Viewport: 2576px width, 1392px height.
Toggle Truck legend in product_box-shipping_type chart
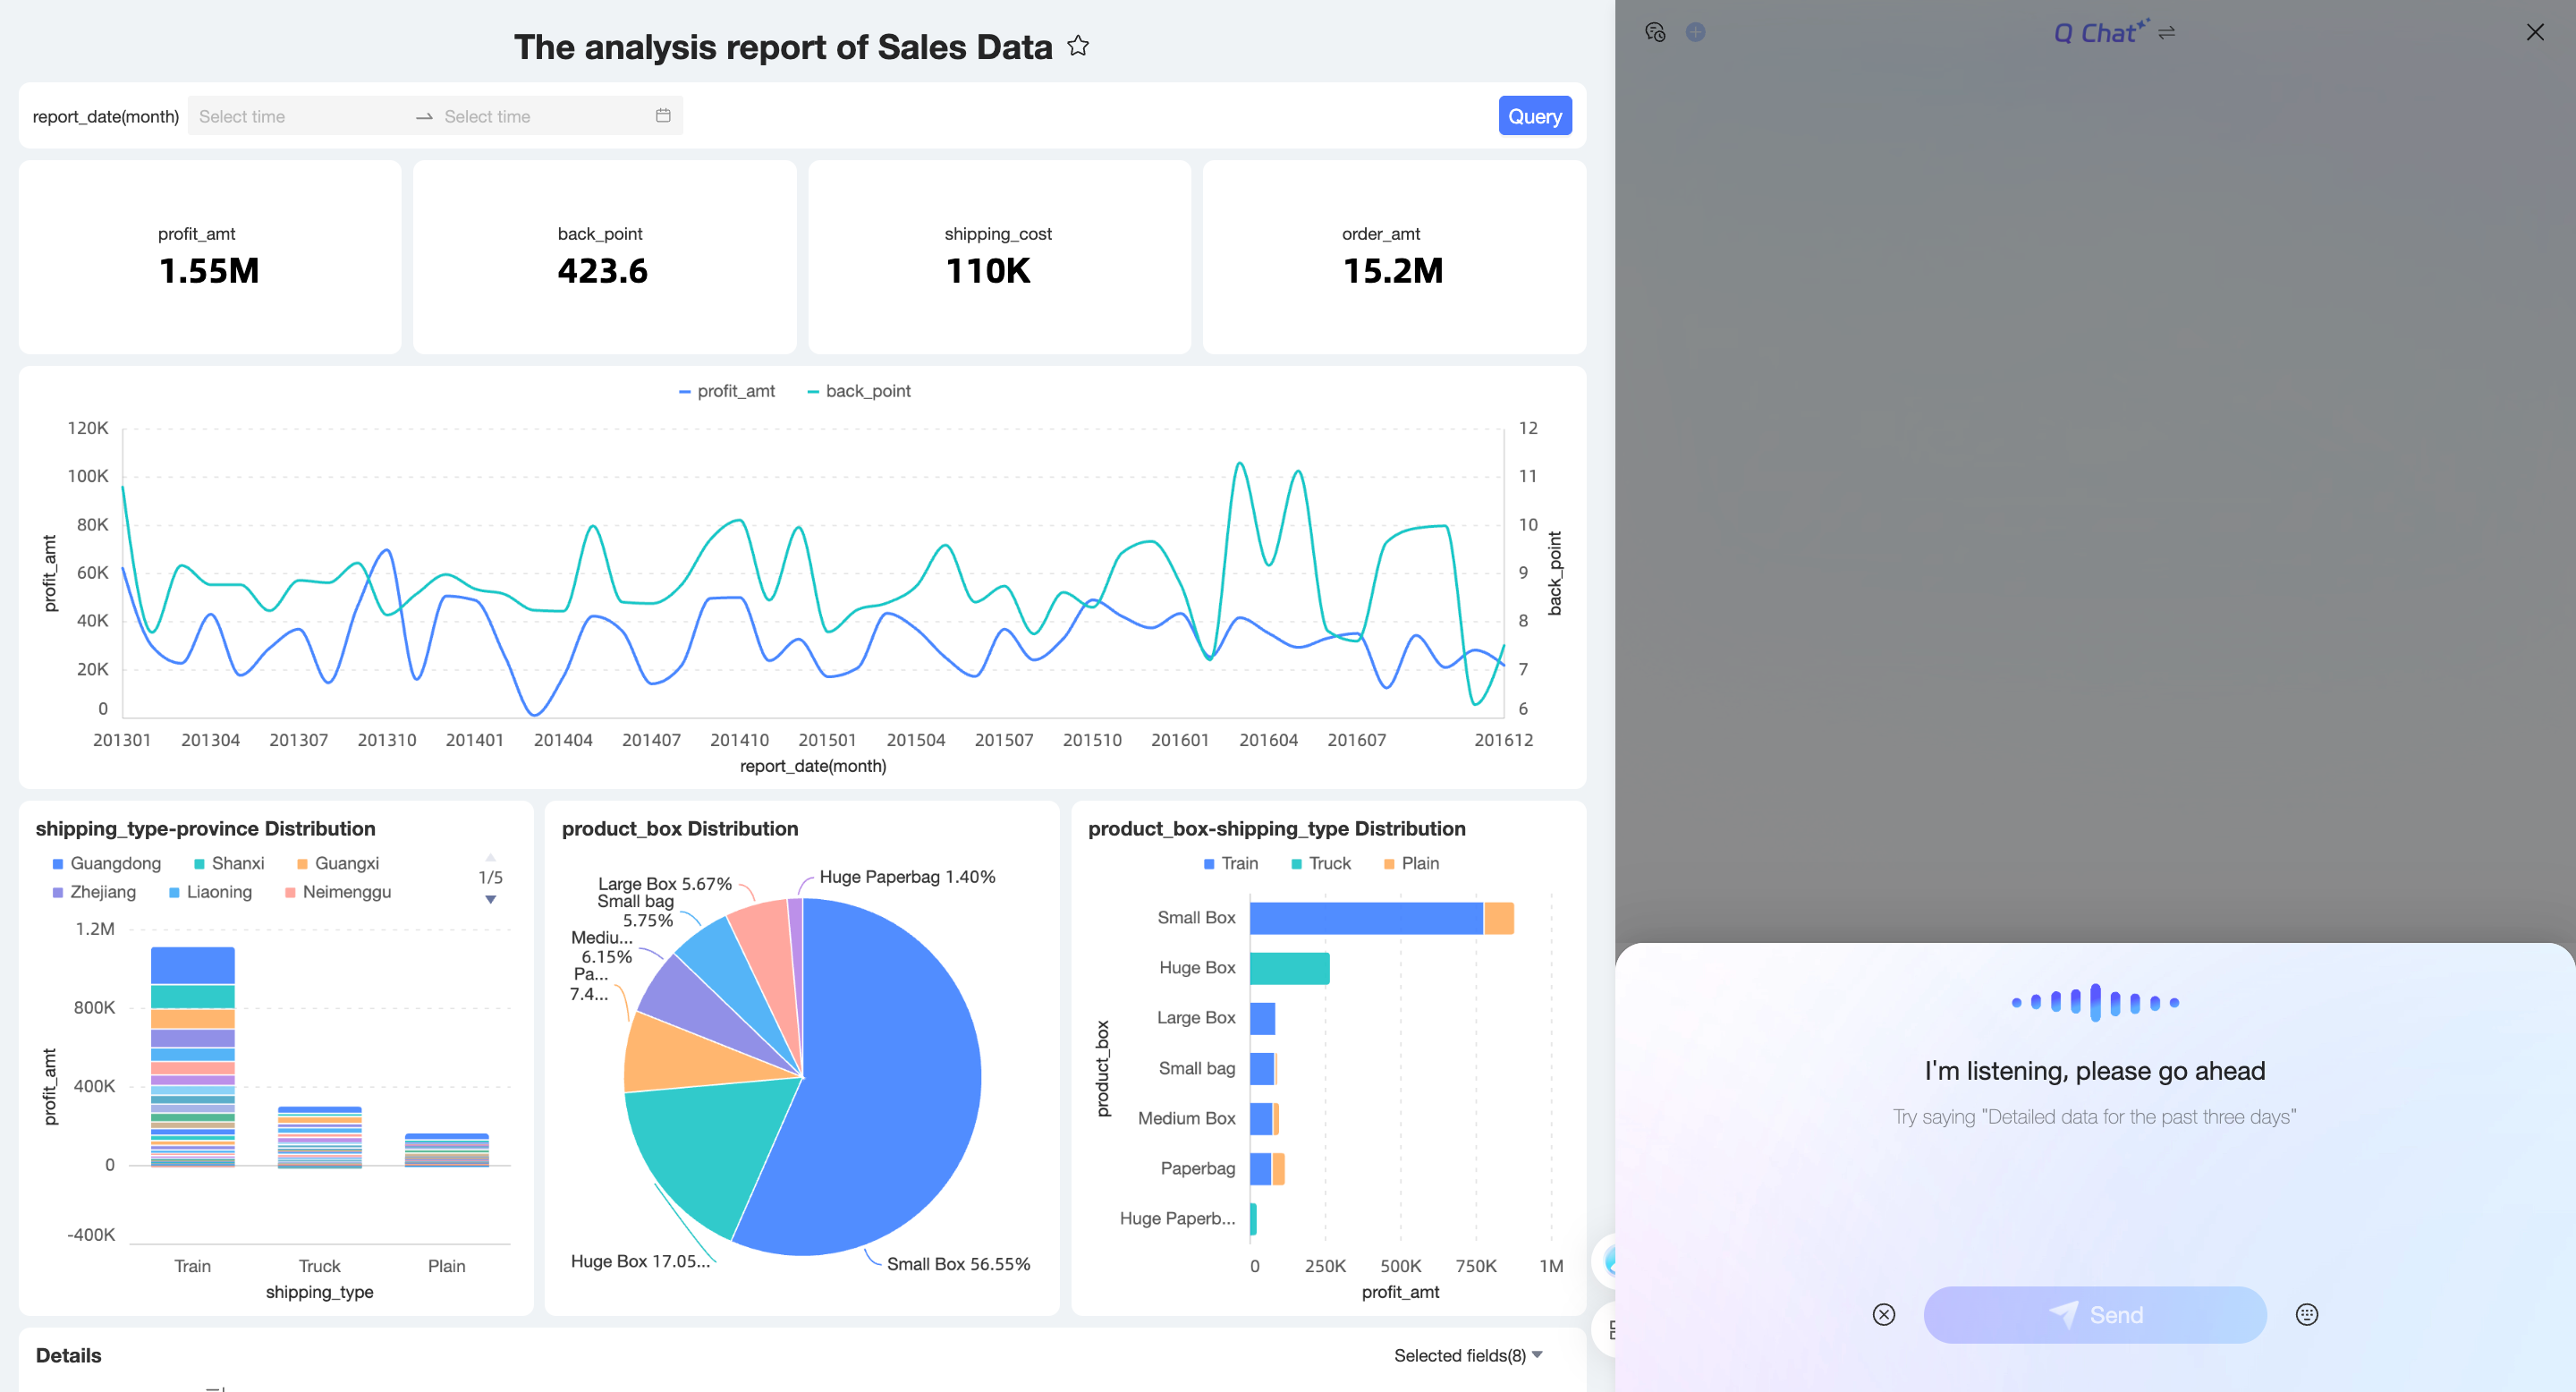click(1320, 863)
